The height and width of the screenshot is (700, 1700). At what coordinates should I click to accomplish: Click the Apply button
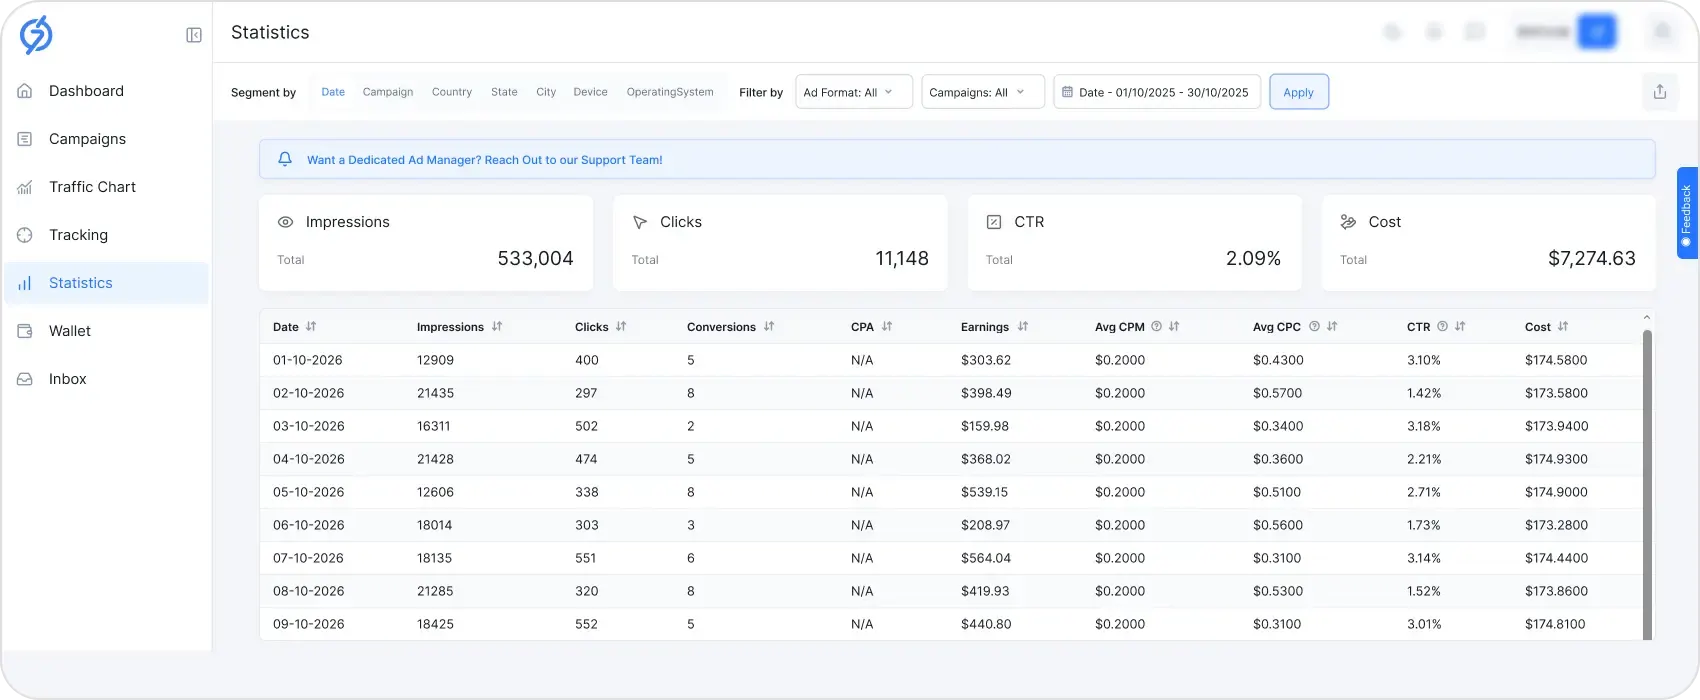click(1299, 92)
